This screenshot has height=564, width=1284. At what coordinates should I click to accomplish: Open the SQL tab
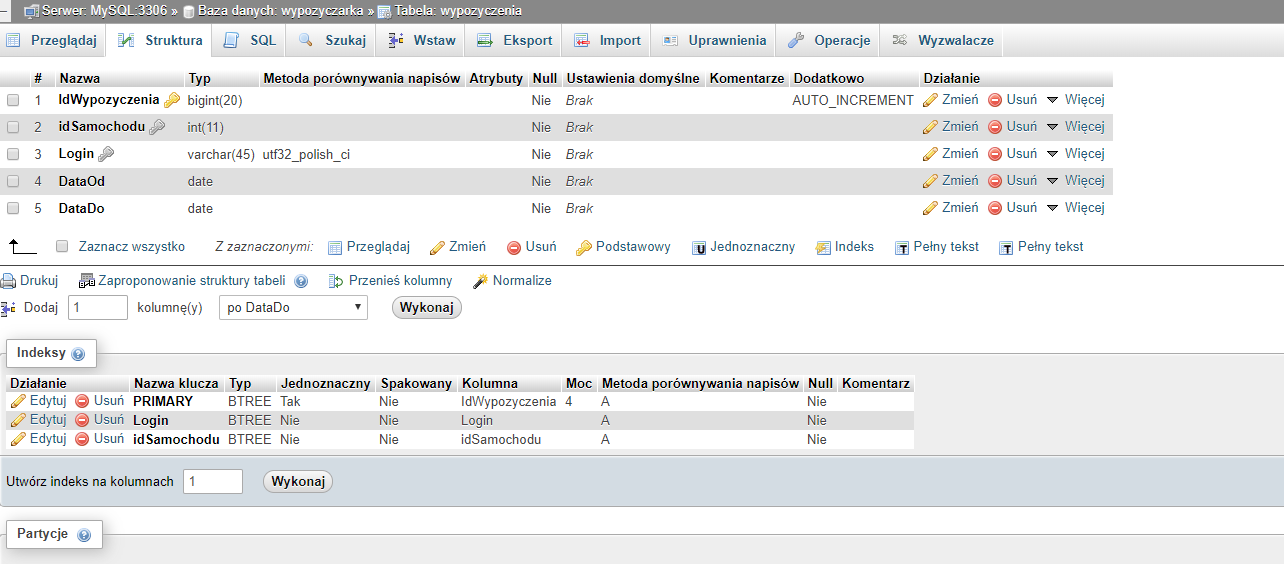pyautogui.click(x=251, y=41)
